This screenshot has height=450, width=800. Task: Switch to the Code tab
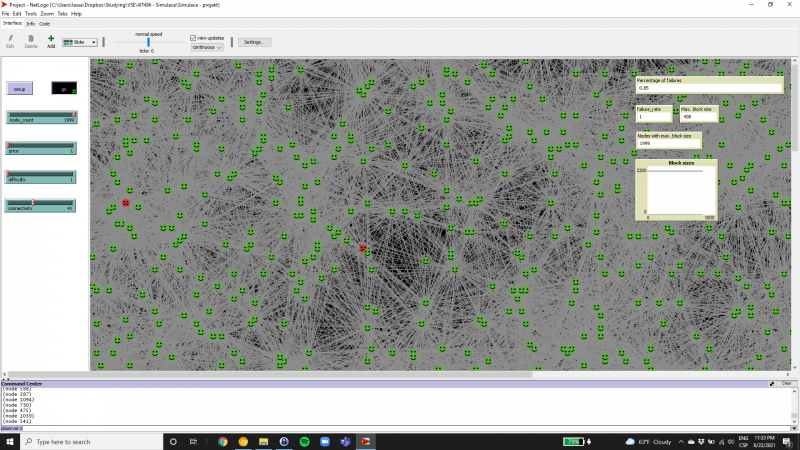tap(45, 23)
